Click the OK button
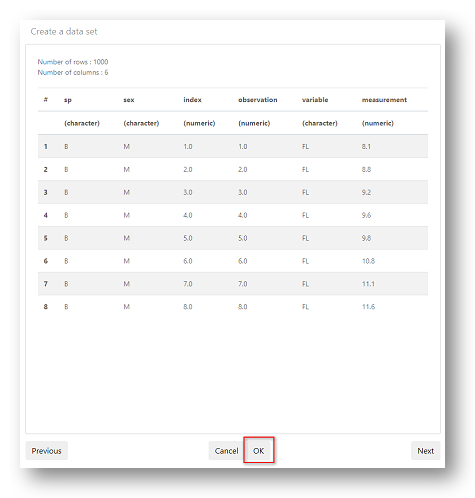Viewport: 475px width, 498px height. pos(258,450)
